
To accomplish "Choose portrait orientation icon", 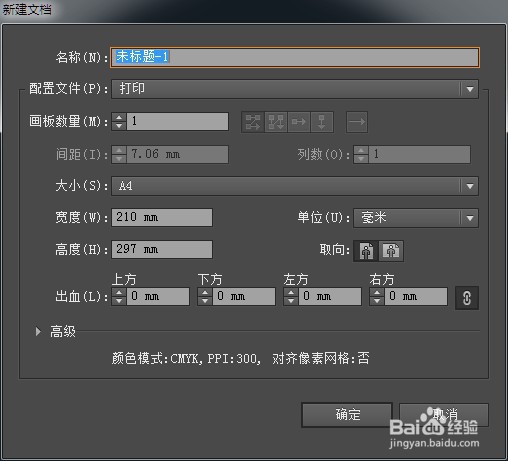I will point(366,251).
